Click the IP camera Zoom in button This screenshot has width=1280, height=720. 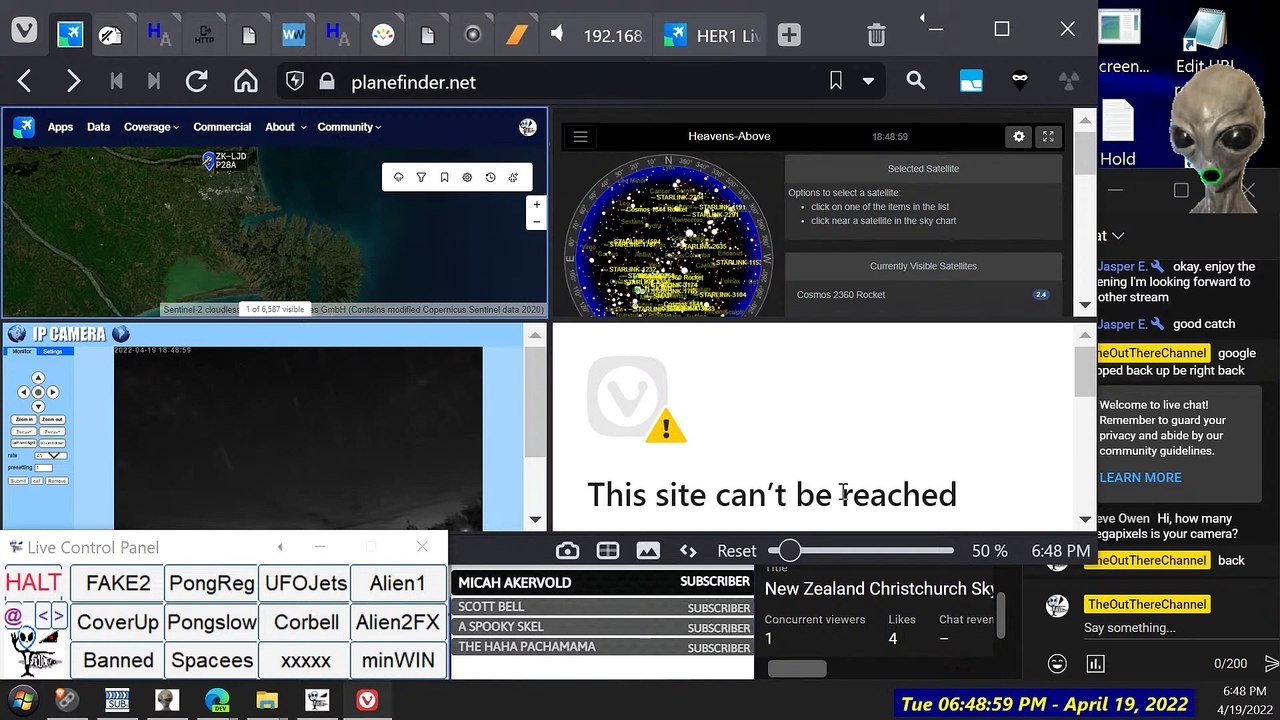pyautogui.click(x=23, y=420)
